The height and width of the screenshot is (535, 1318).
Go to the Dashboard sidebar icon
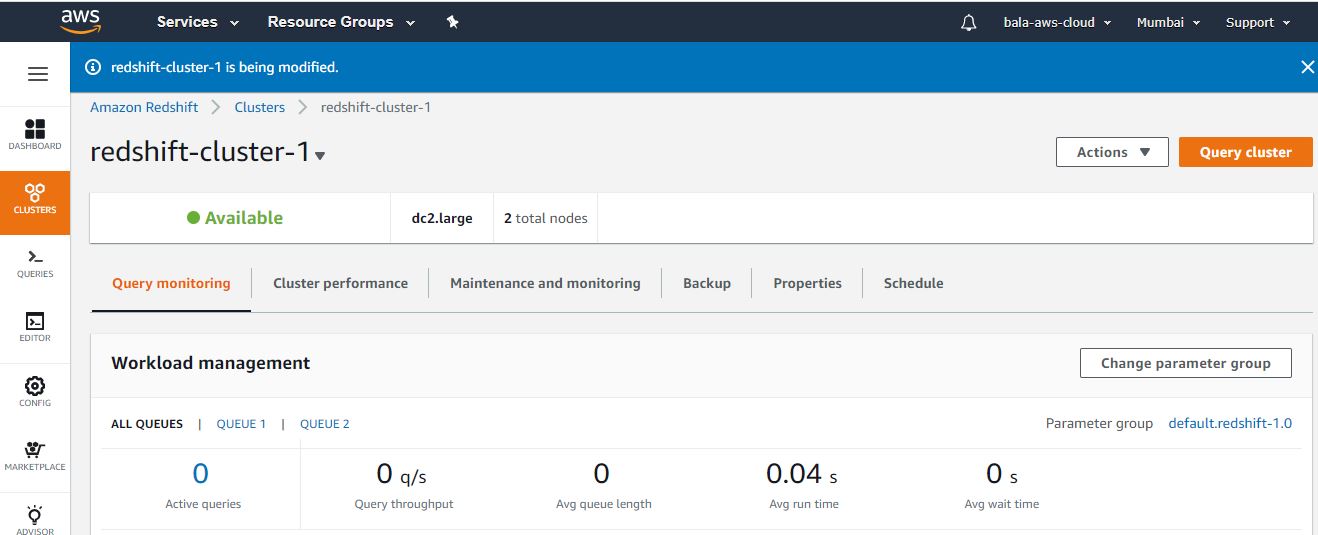click(35, 135)
